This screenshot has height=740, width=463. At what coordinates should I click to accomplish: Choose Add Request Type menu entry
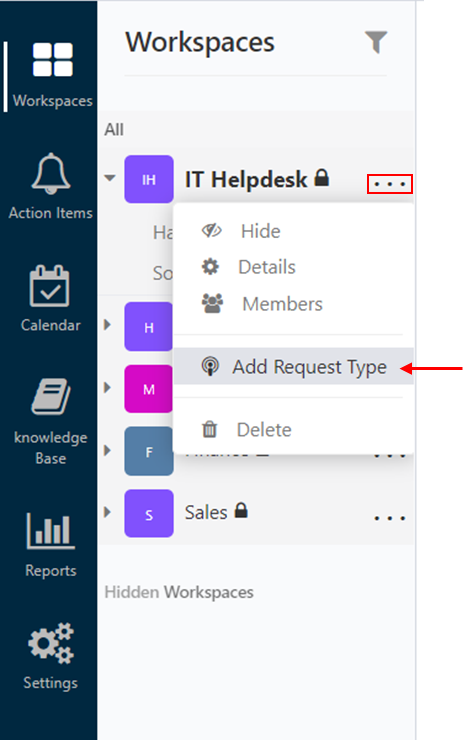[294, 367]
